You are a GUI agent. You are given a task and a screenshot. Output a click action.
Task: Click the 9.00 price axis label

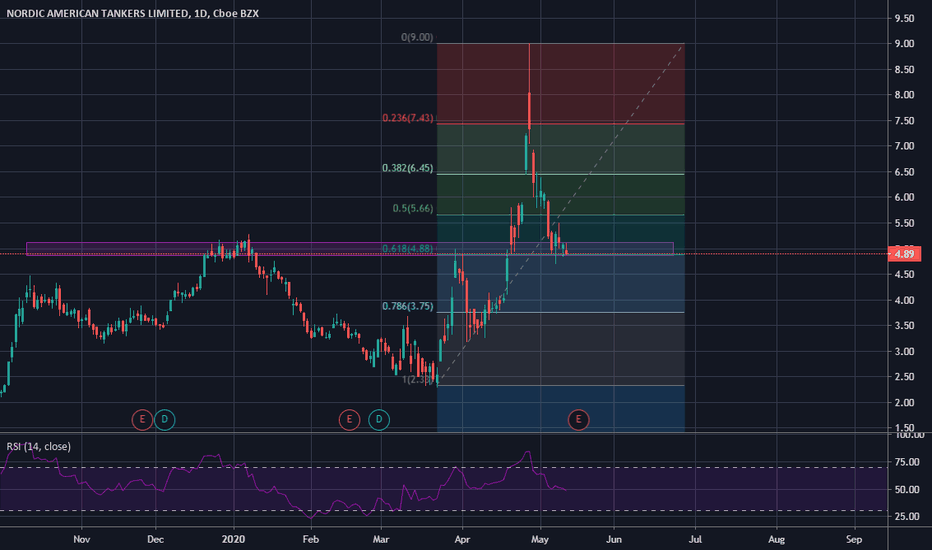point(904,43)
